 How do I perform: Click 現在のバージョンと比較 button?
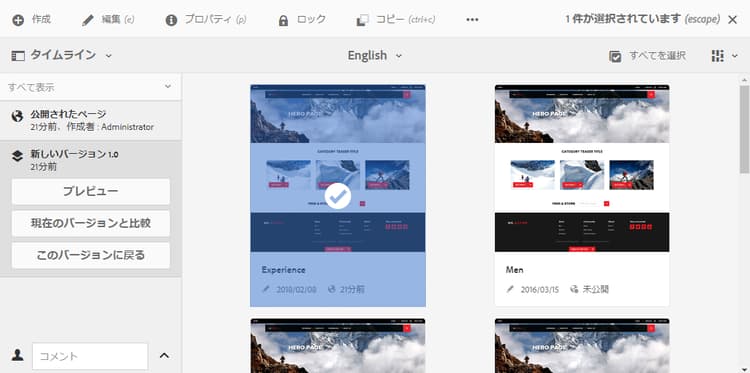91,223
